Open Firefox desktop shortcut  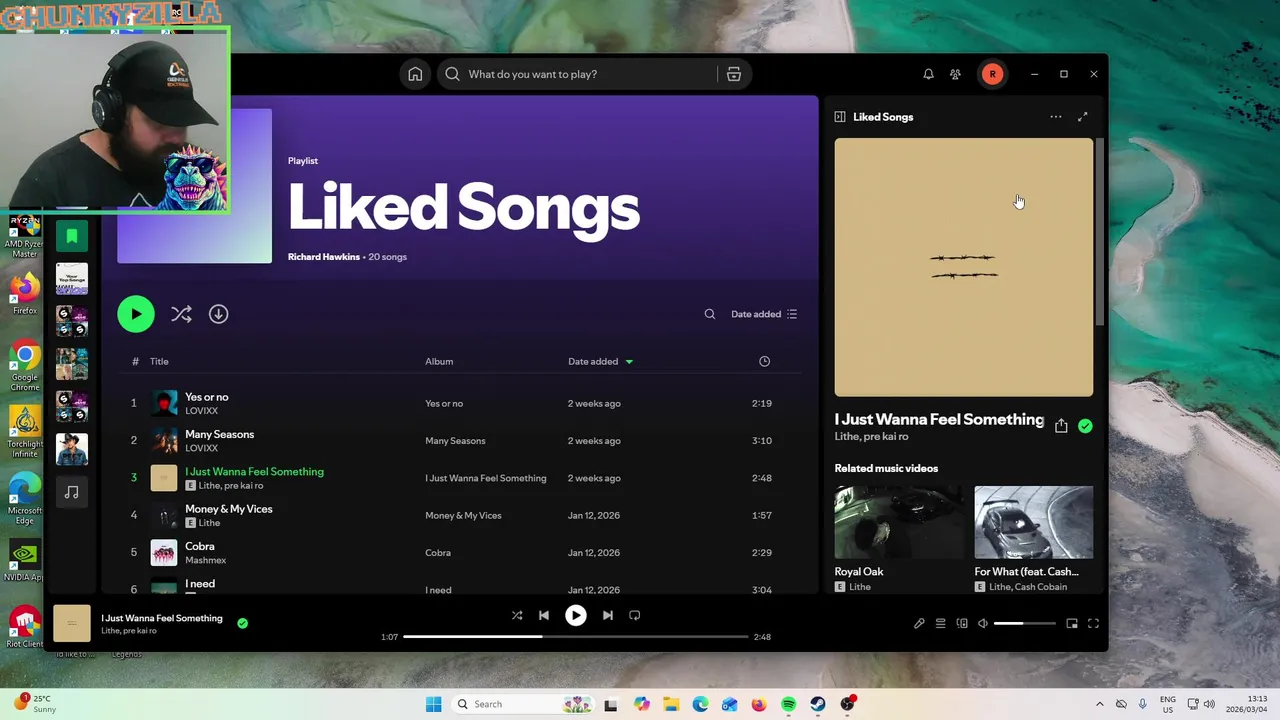click(25, 294)
